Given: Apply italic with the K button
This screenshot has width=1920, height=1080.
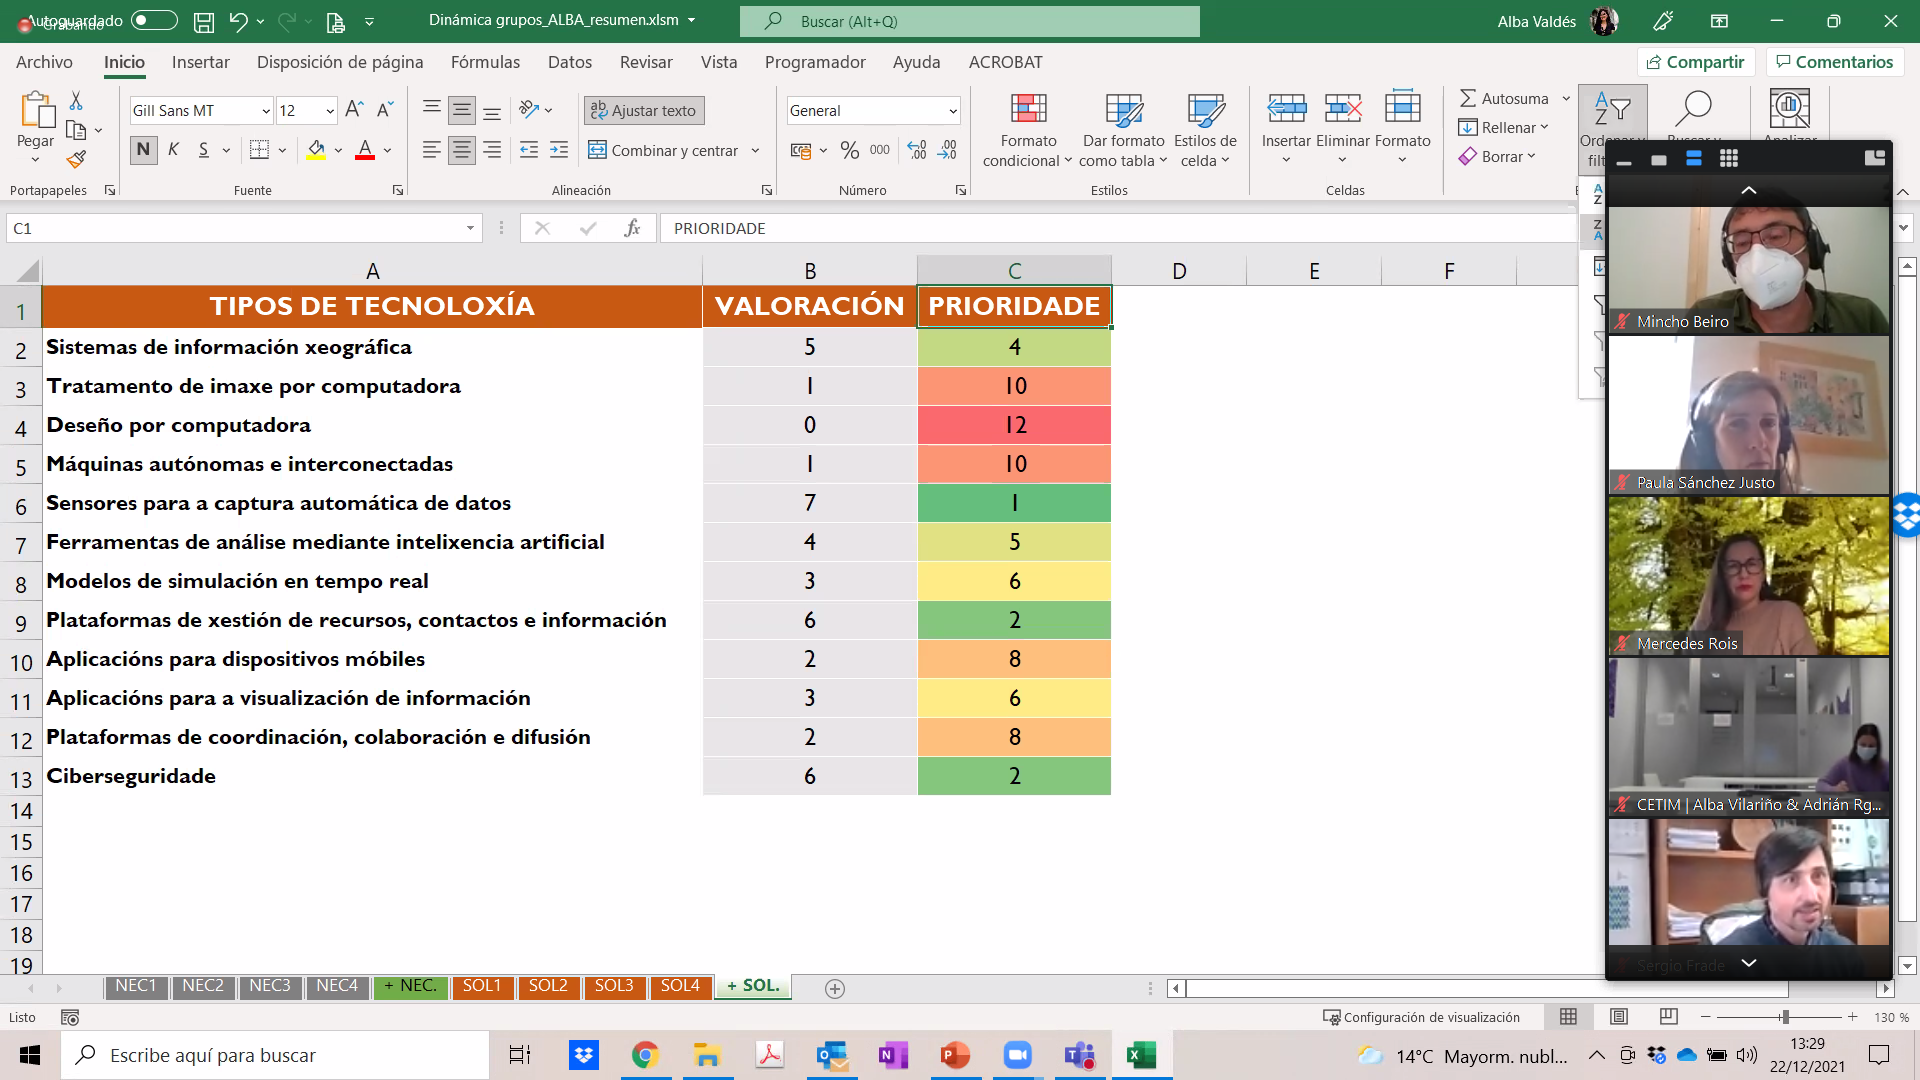Looking at the screenshot, I should point(174,150).
